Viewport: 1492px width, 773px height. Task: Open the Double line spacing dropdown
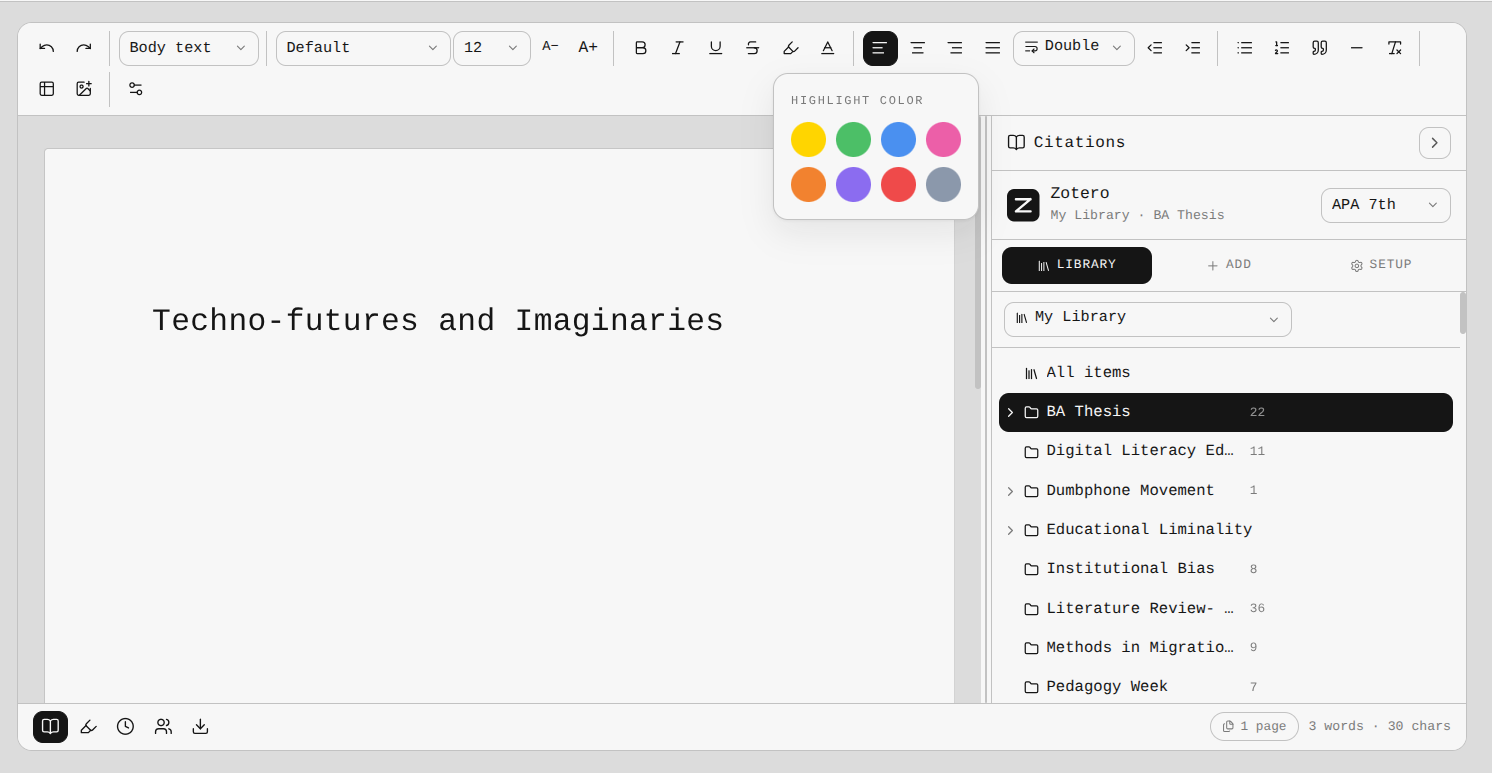click(1074, 48)
